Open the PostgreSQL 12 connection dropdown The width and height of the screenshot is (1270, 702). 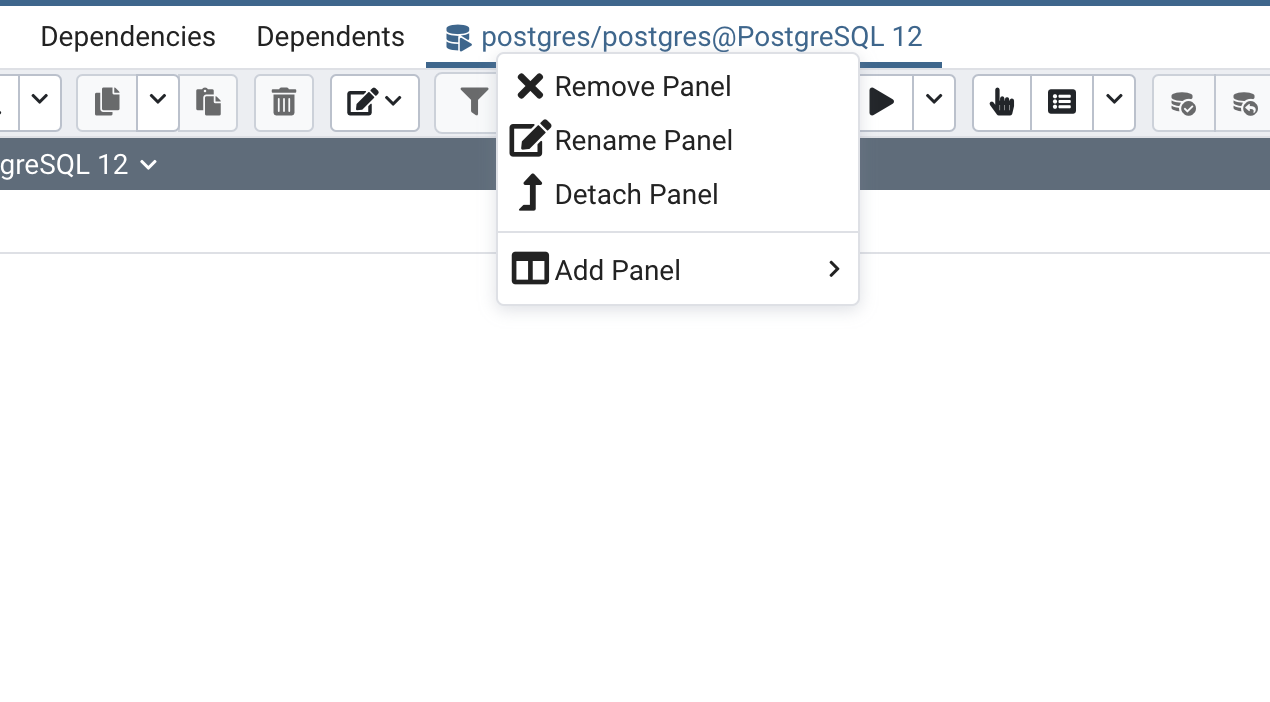[x=148, y=165]
